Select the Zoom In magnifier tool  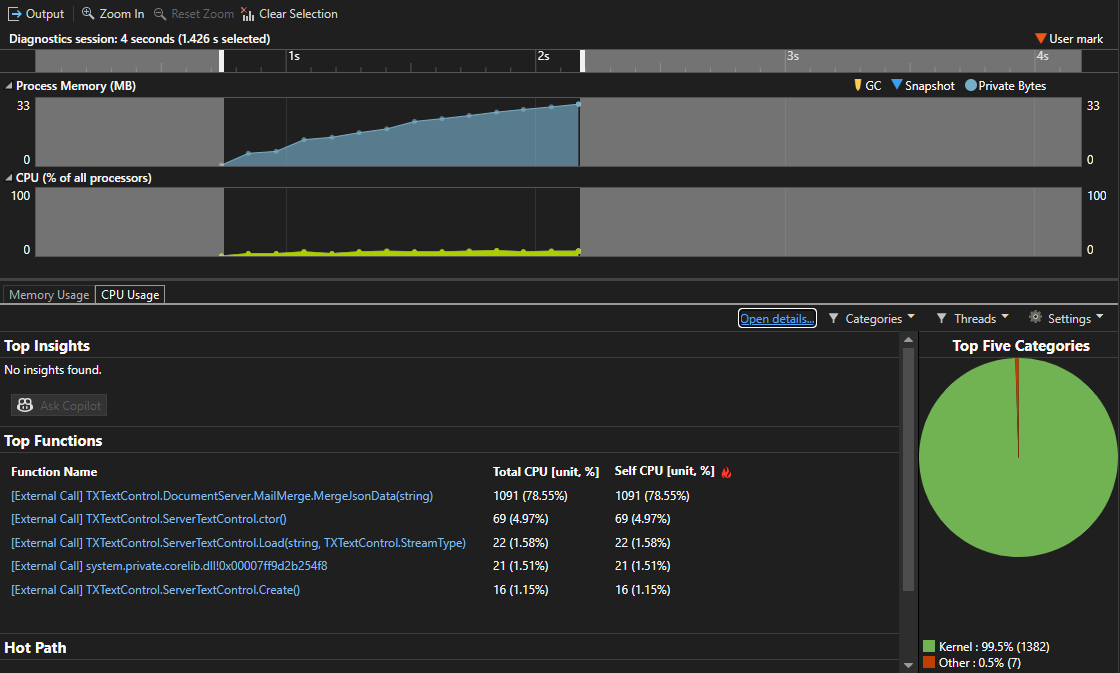click(x=90, y=13)
